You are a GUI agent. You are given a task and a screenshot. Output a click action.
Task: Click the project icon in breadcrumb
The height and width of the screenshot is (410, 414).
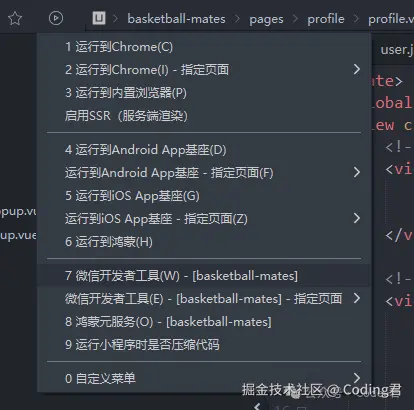coord(99,18)
